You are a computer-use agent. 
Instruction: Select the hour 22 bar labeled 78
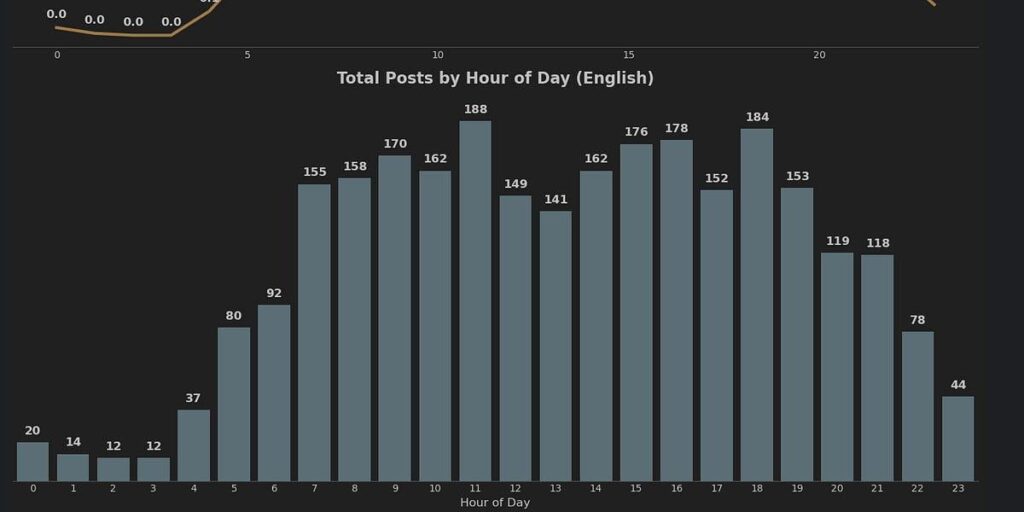(918, 406)
